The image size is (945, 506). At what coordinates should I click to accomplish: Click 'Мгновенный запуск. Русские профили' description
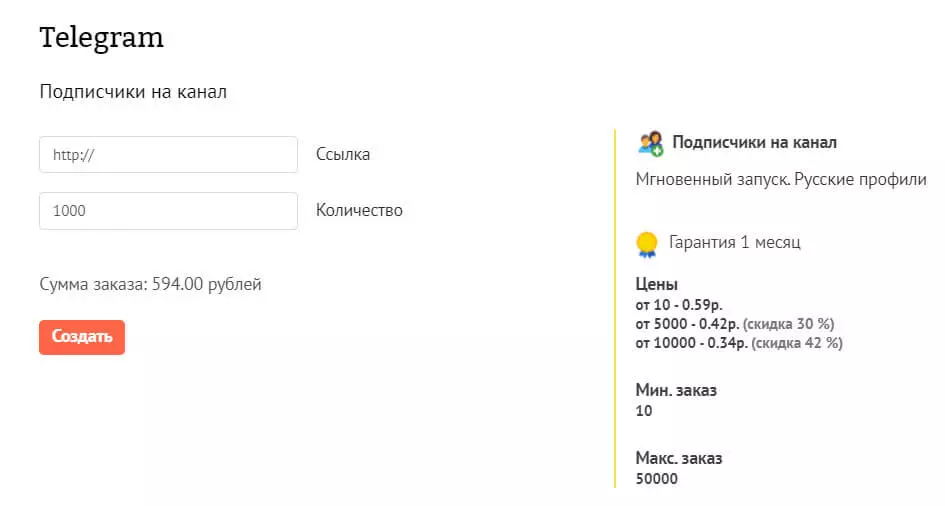(781, 180)
